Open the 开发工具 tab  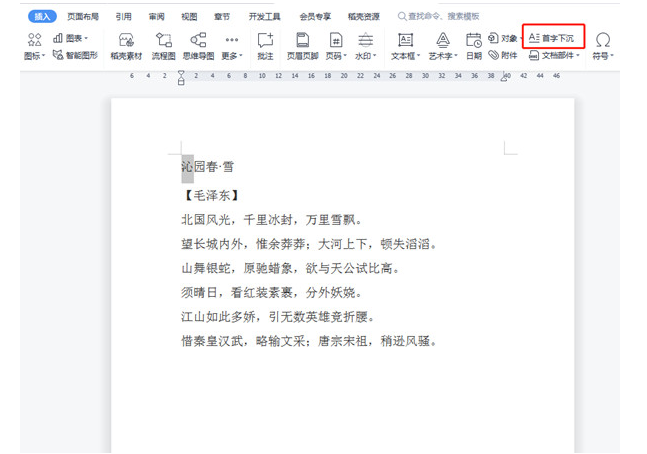pos(264,17)
